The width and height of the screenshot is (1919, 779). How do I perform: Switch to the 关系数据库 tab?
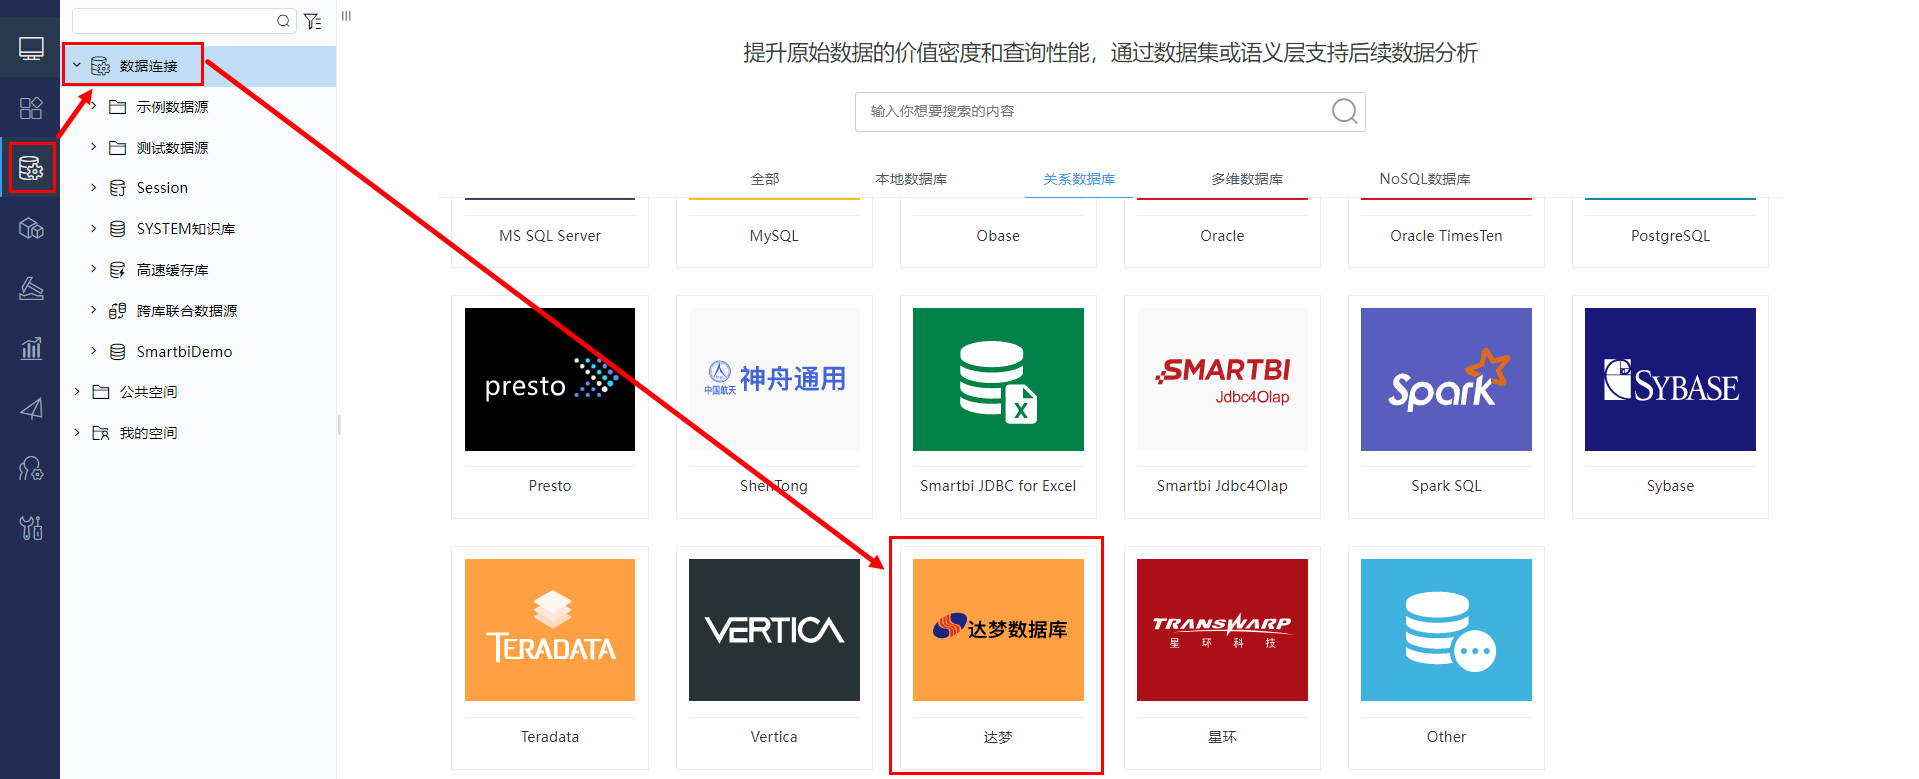(x=1079, y=179)
